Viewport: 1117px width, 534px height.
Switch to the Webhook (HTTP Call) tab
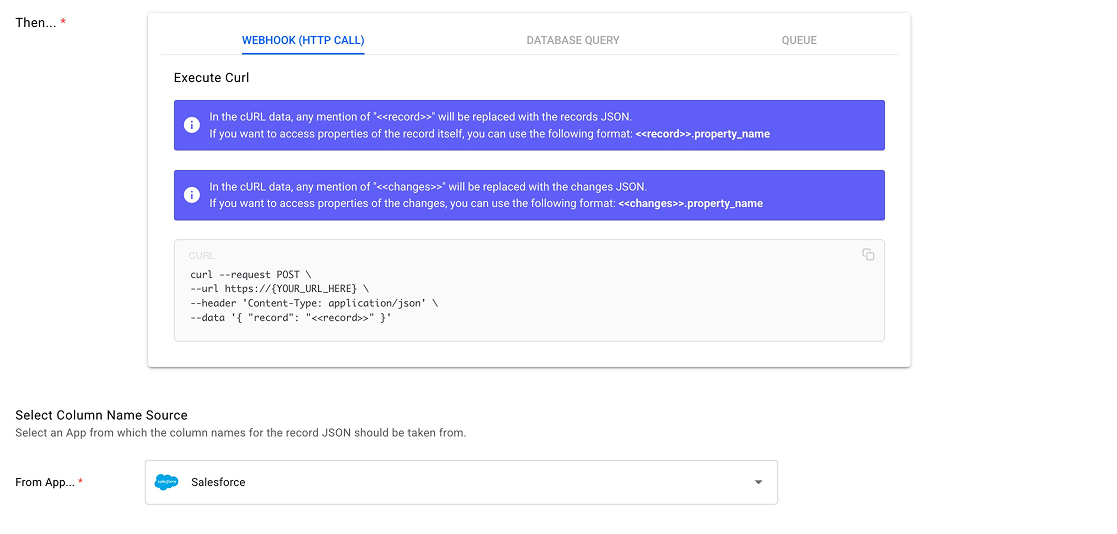click(303, 41)
